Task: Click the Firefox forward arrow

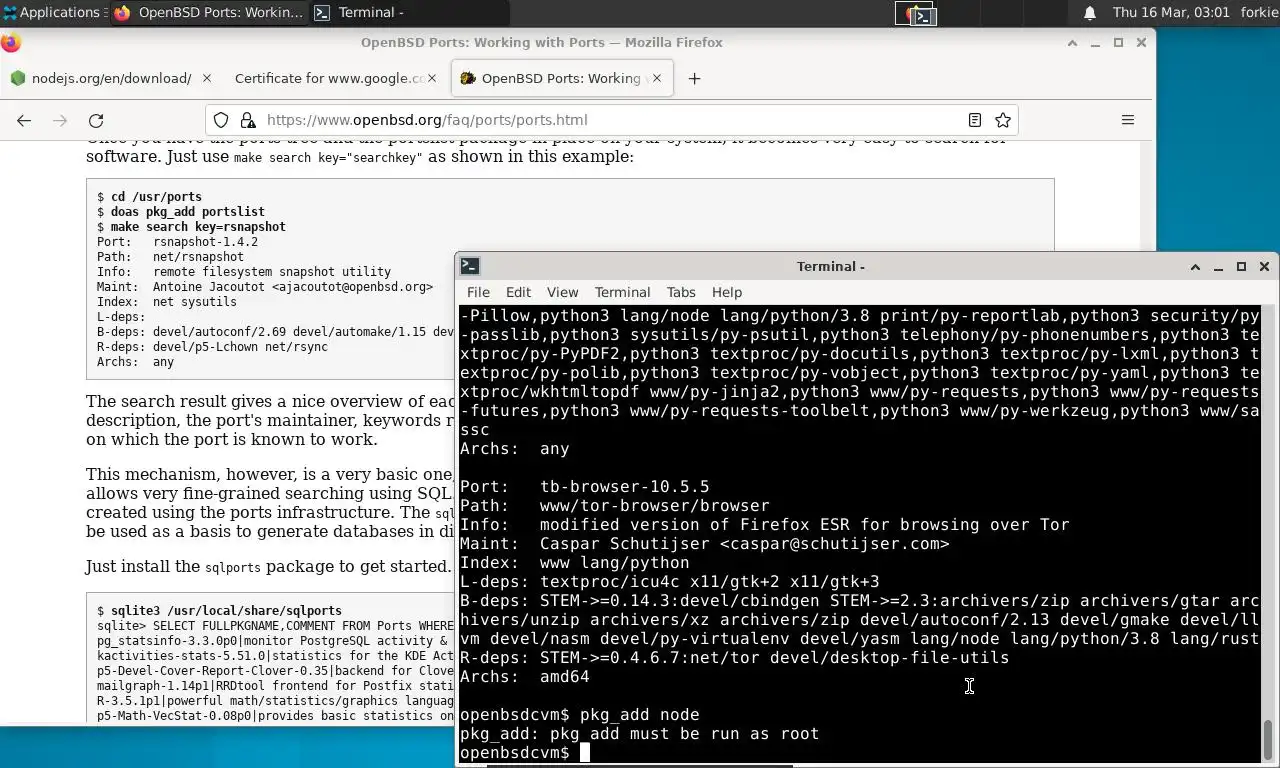Action: (60, 120)
